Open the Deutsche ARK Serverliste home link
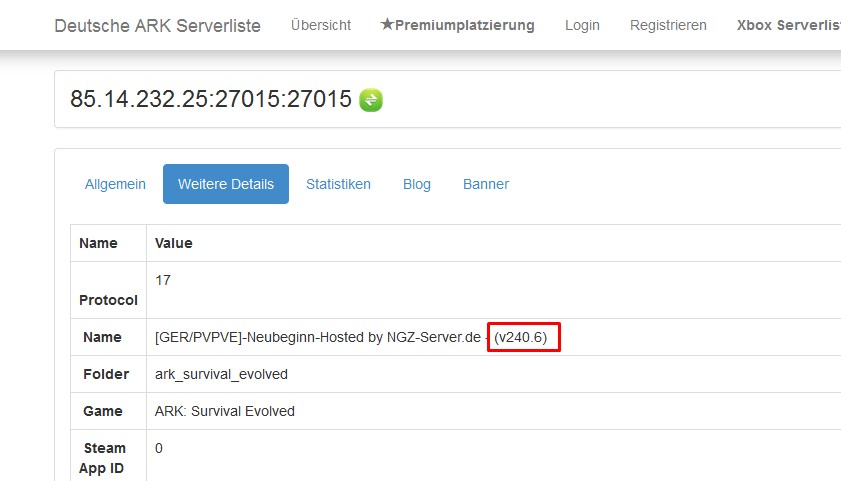The width and height of the screenshot is (841, 481). tap(158, 25)
